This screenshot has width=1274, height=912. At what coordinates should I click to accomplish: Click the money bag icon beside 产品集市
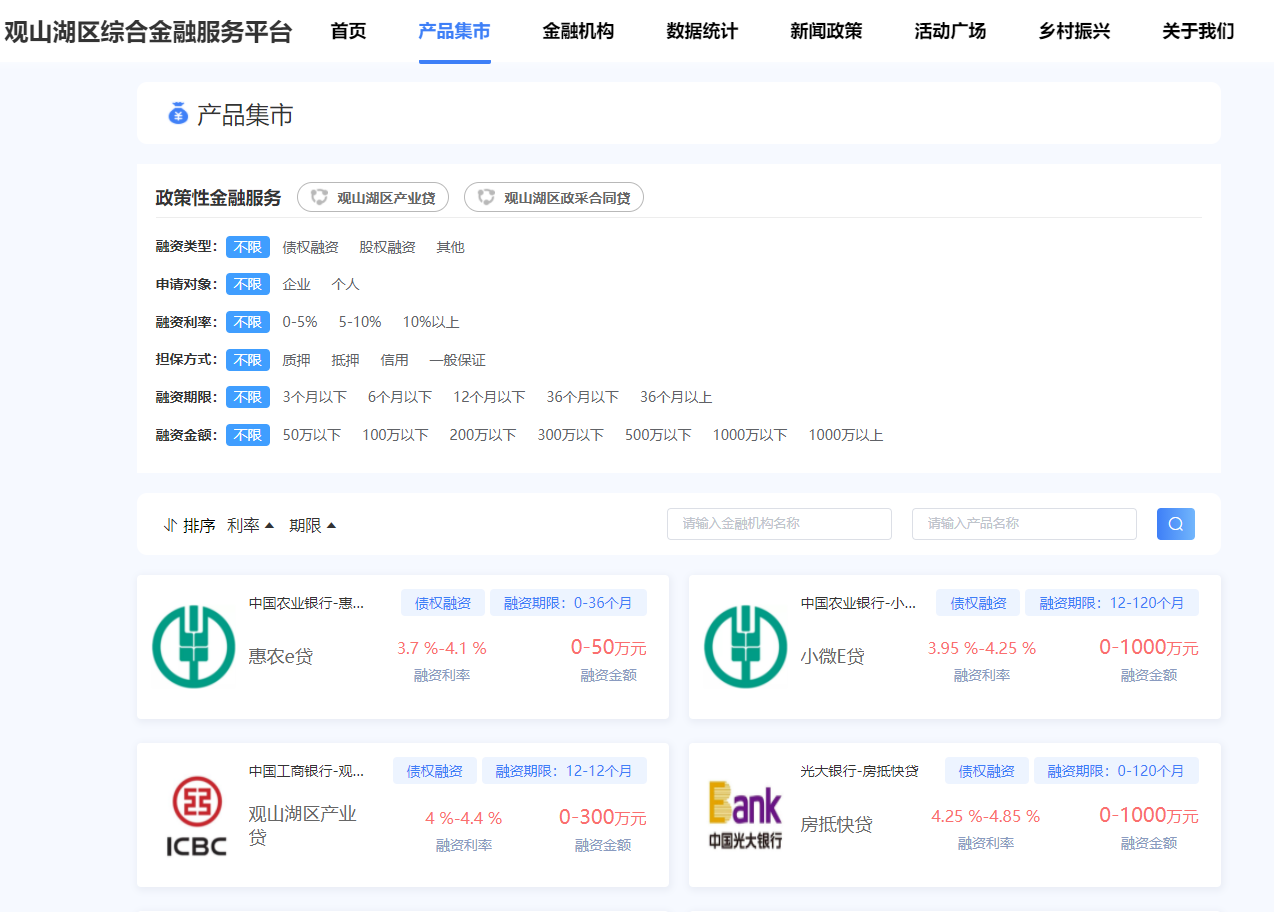click(x=178, y=115)
